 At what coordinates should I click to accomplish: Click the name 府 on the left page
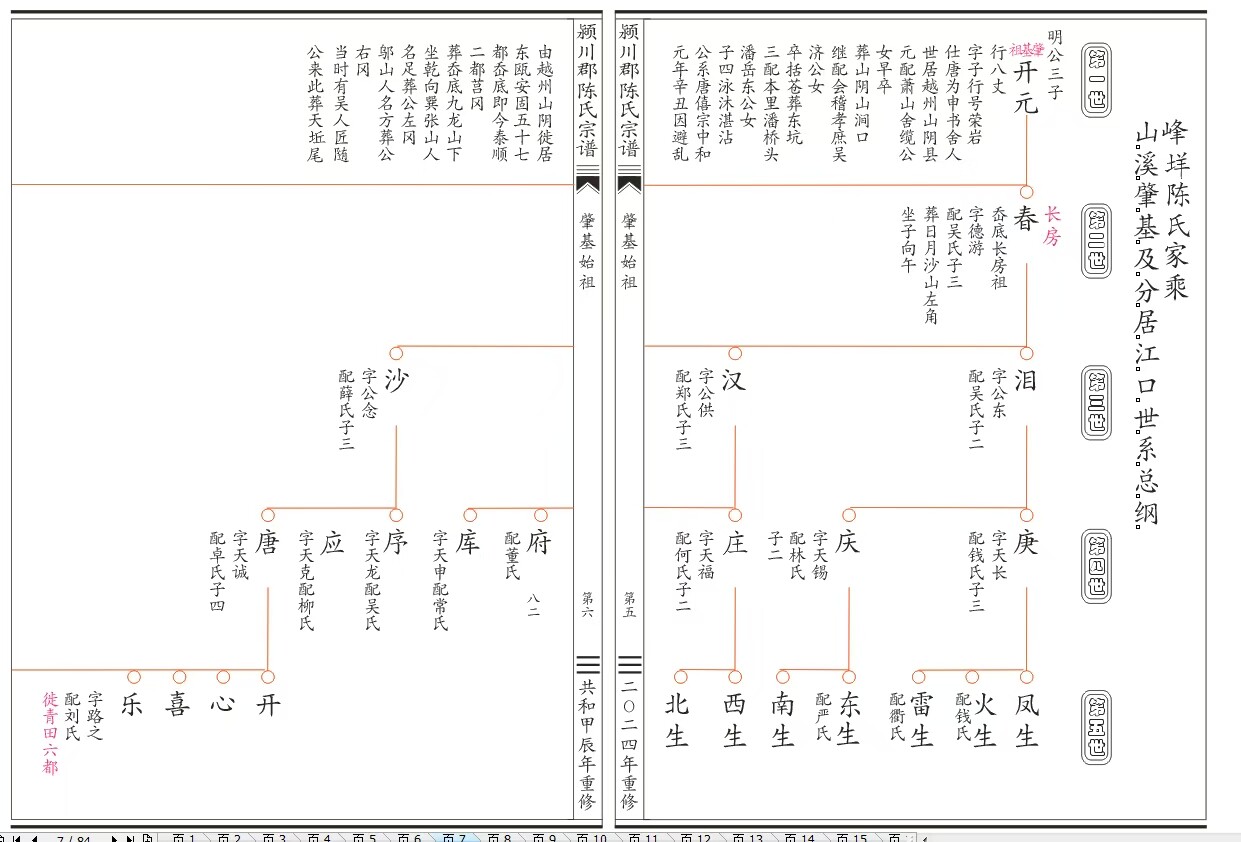click(x=540, y=543)
